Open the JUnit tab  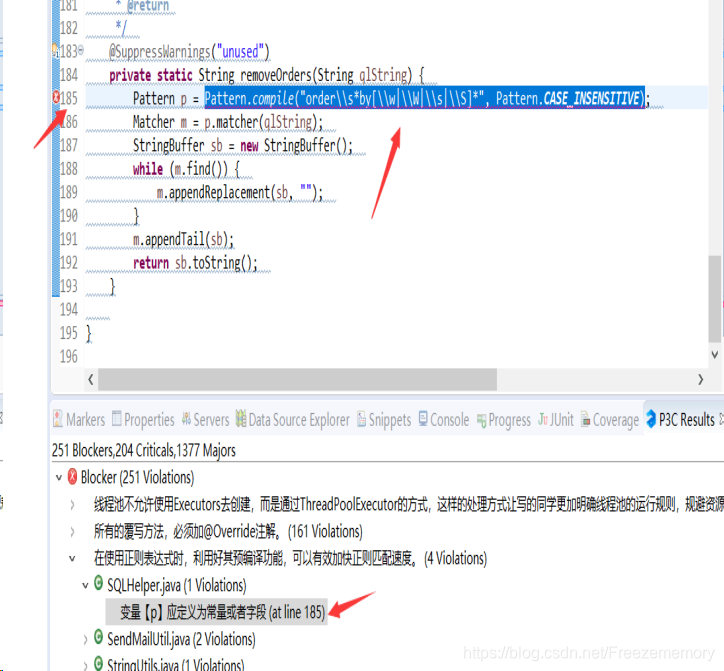(x=555, y=420)
